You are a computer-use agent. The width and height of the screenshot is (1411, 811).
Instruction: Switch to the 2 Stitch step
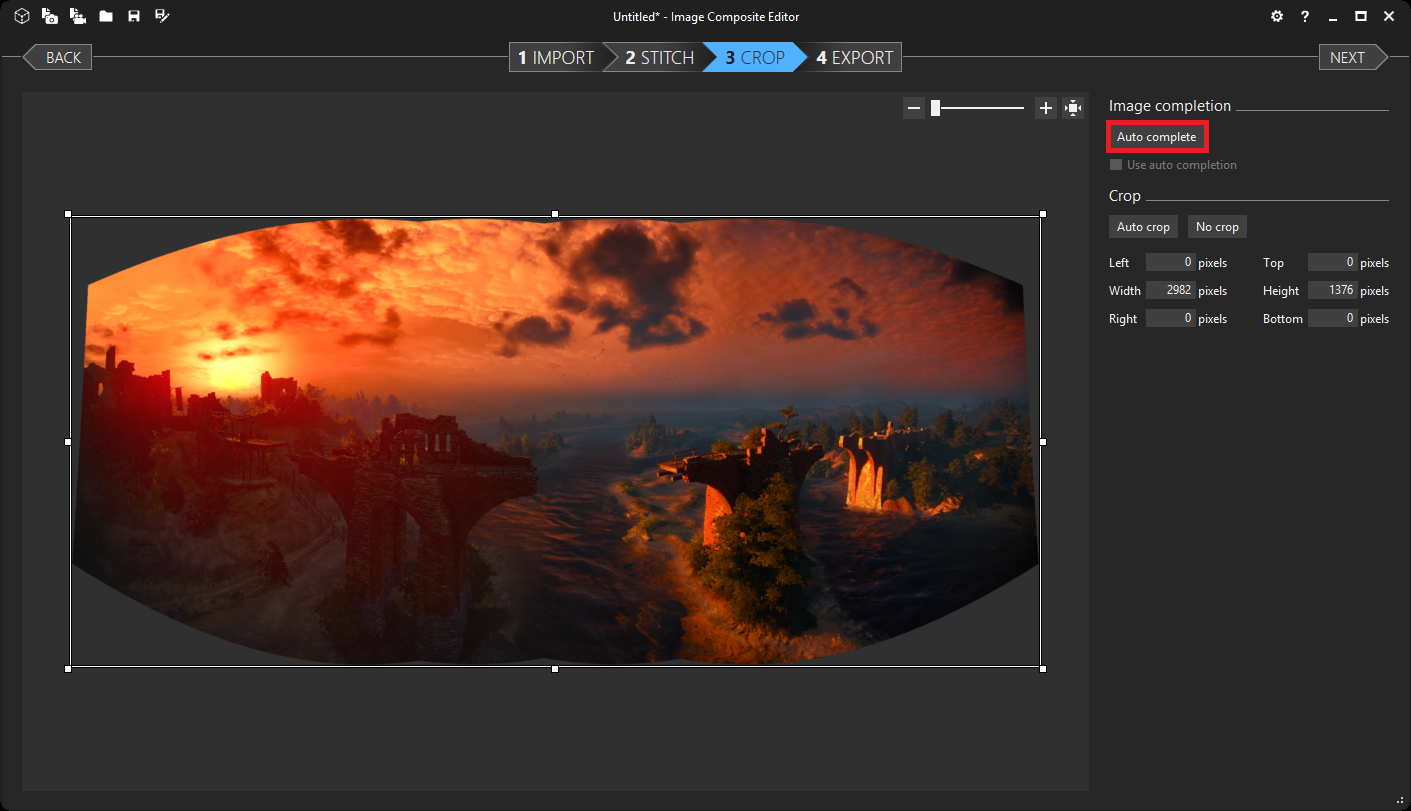659,57
